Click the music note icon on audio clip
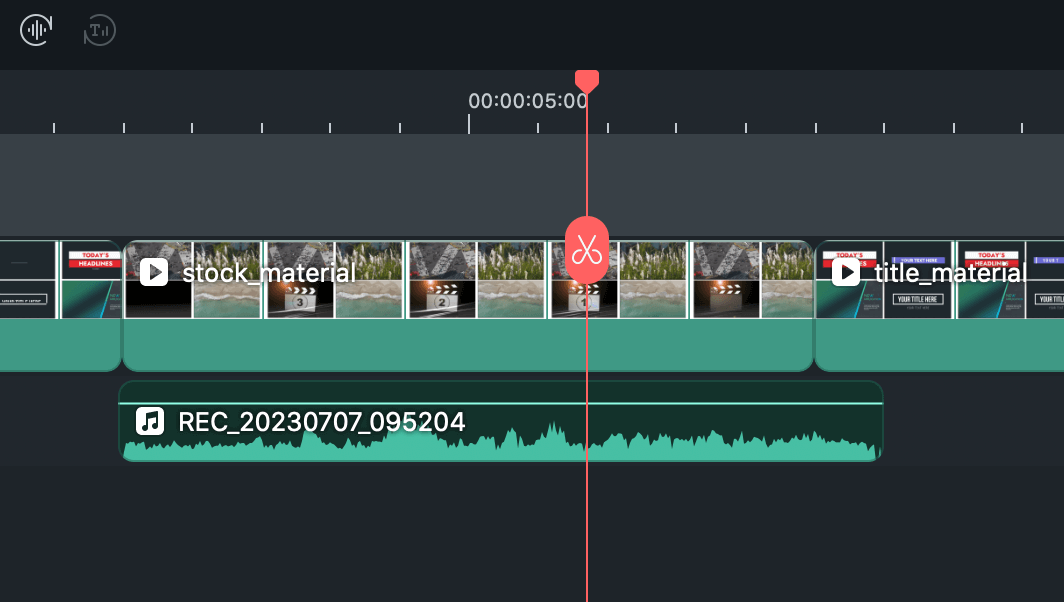The width and height of the screenshot is (1064, 602). (150, 421)
